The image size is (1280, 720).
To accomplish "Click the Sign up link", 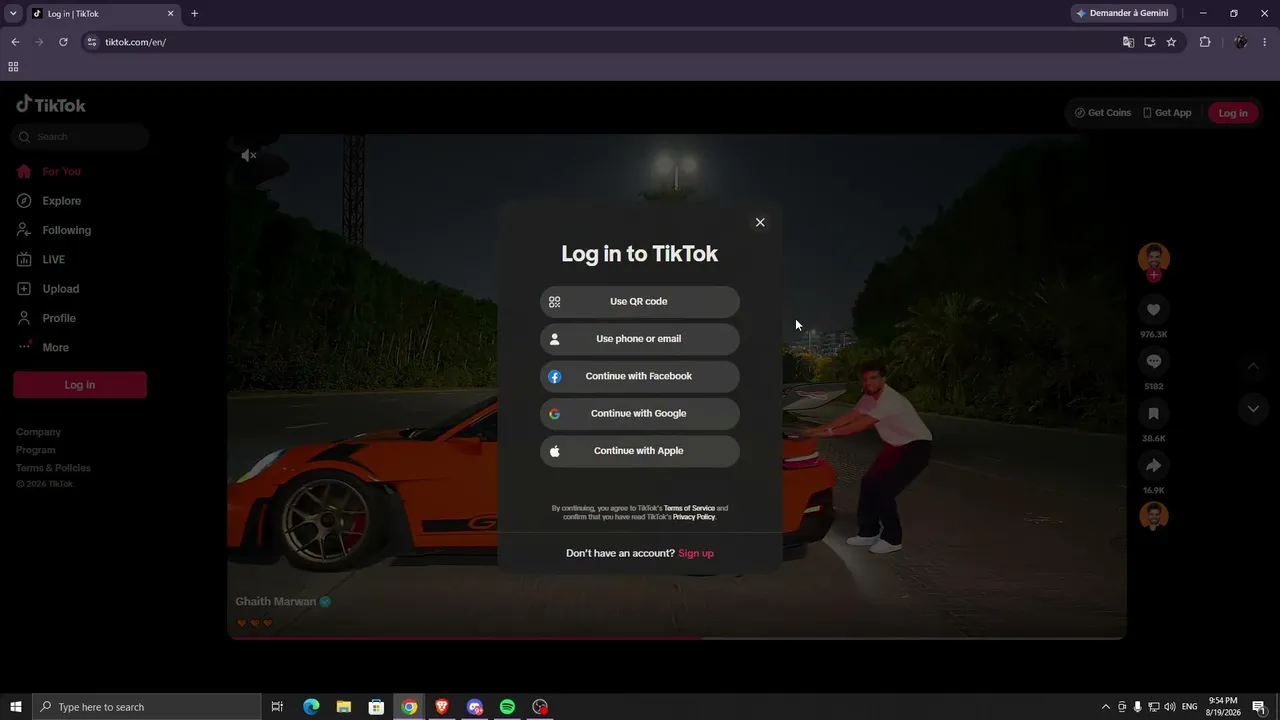I will [x=696, y=553].
